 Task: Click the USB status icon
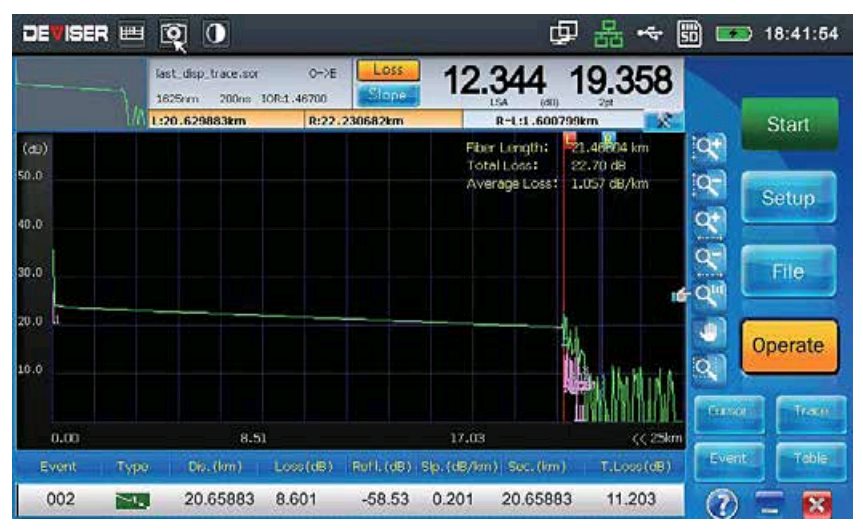(x=647, y=33)
